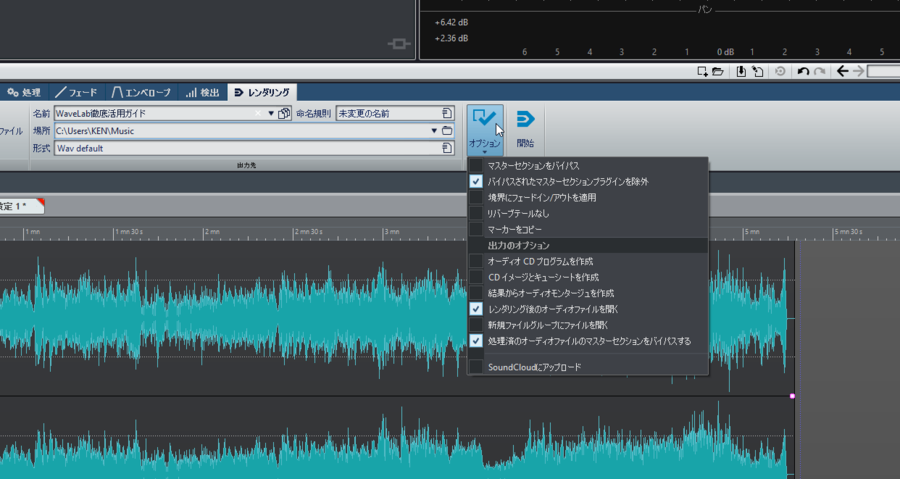
Task: Enable リバーブテールなし option
Action: tap(476, 213)
